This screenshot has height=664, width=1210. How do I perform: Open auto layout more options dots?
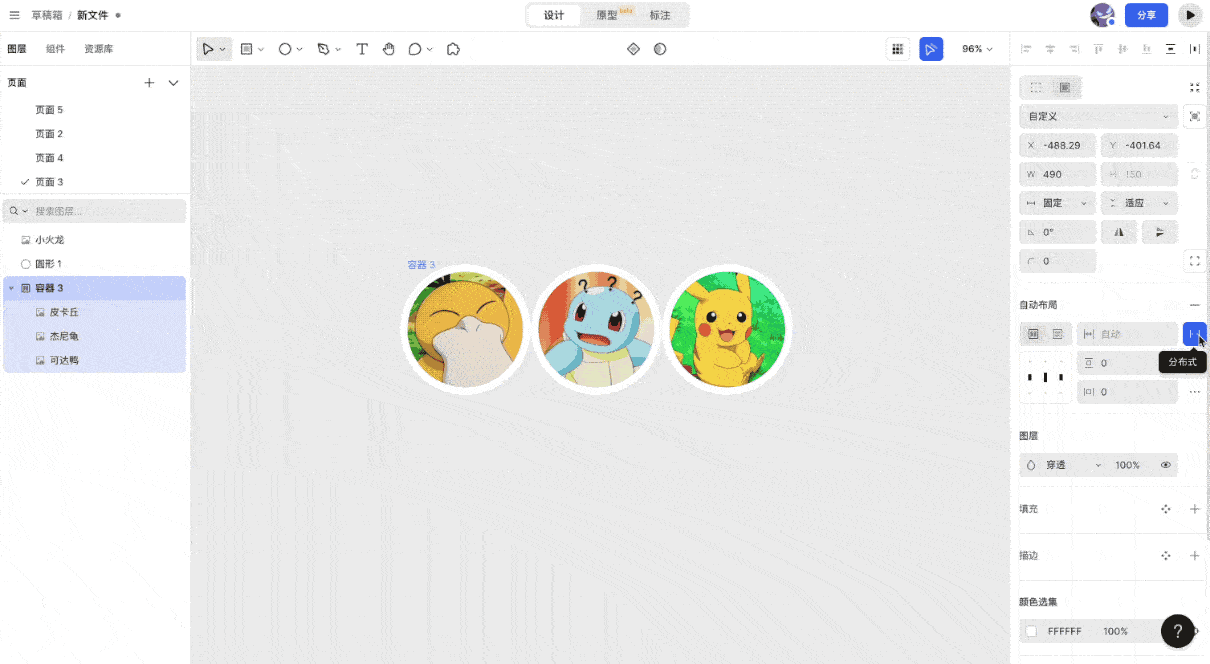1194,392
